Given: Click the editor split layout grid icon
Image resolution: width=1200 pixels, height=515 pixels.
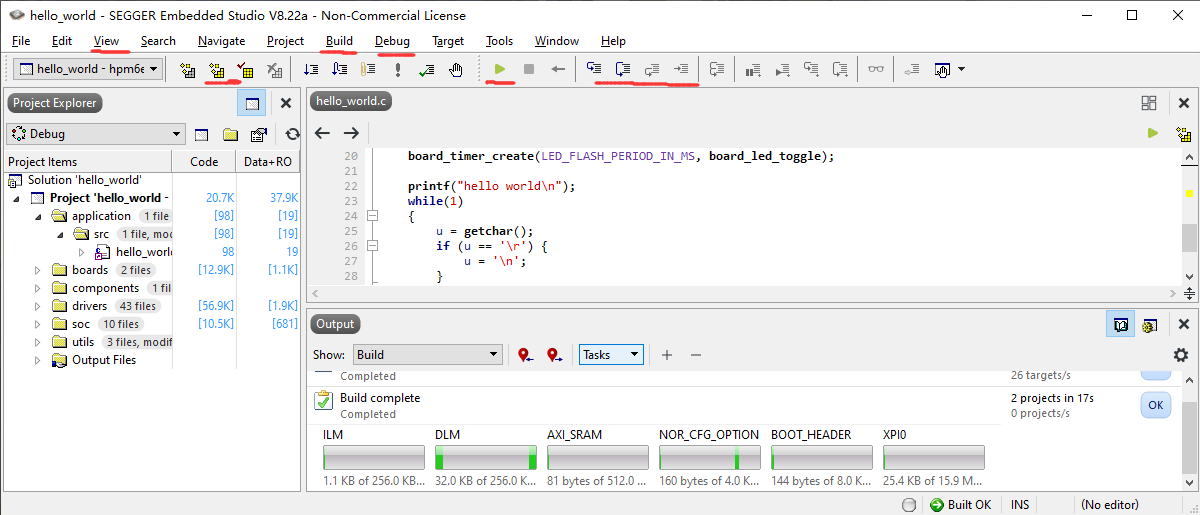Looking at the screenshot, I should coord(1149,102).
